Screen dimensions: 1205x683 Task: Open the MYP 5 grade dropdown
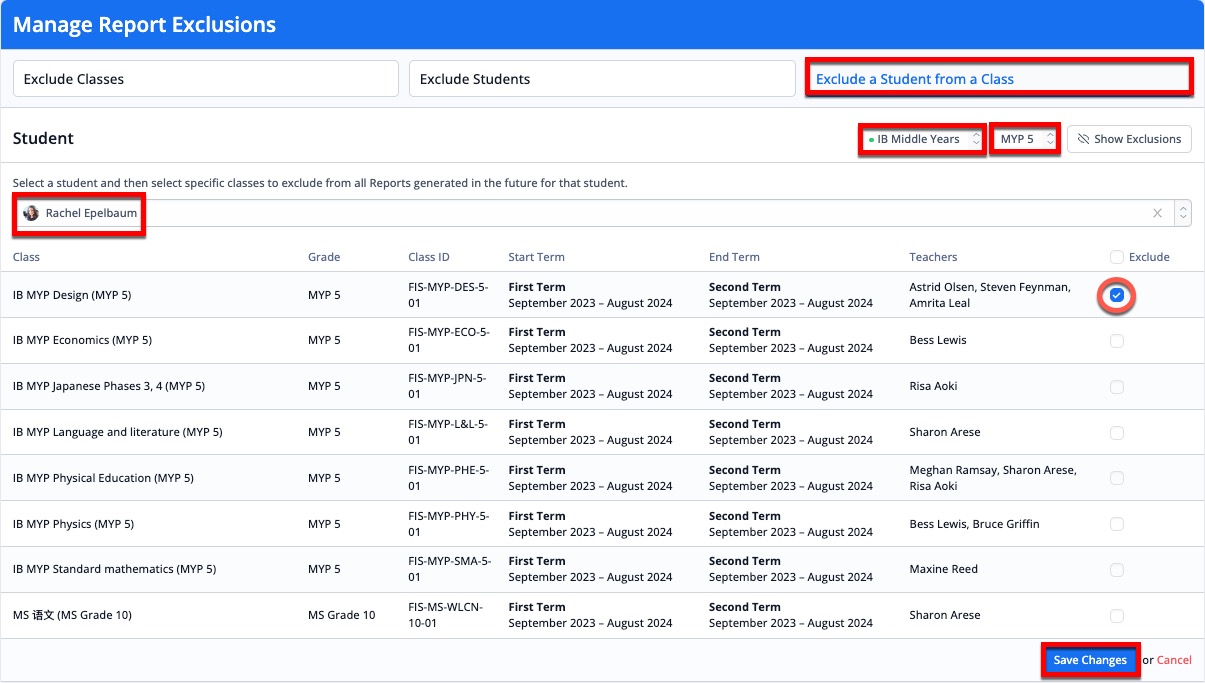point(1025,139)
